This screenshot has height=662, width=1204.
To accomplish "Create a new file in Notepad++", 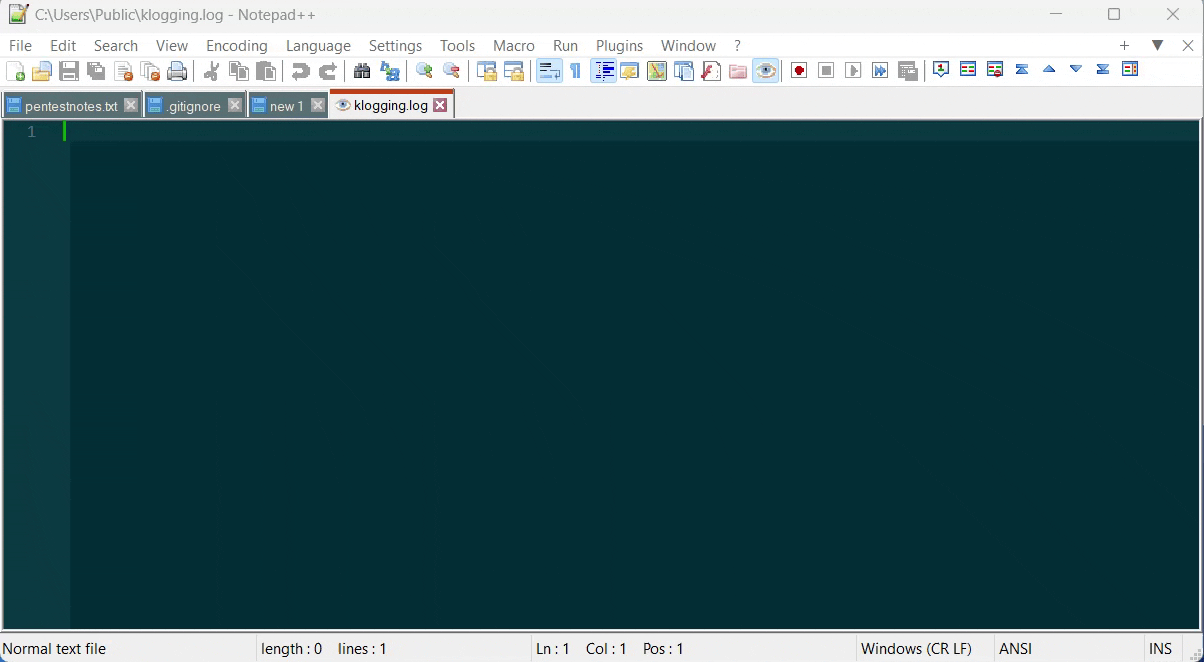I will [15, 70].
